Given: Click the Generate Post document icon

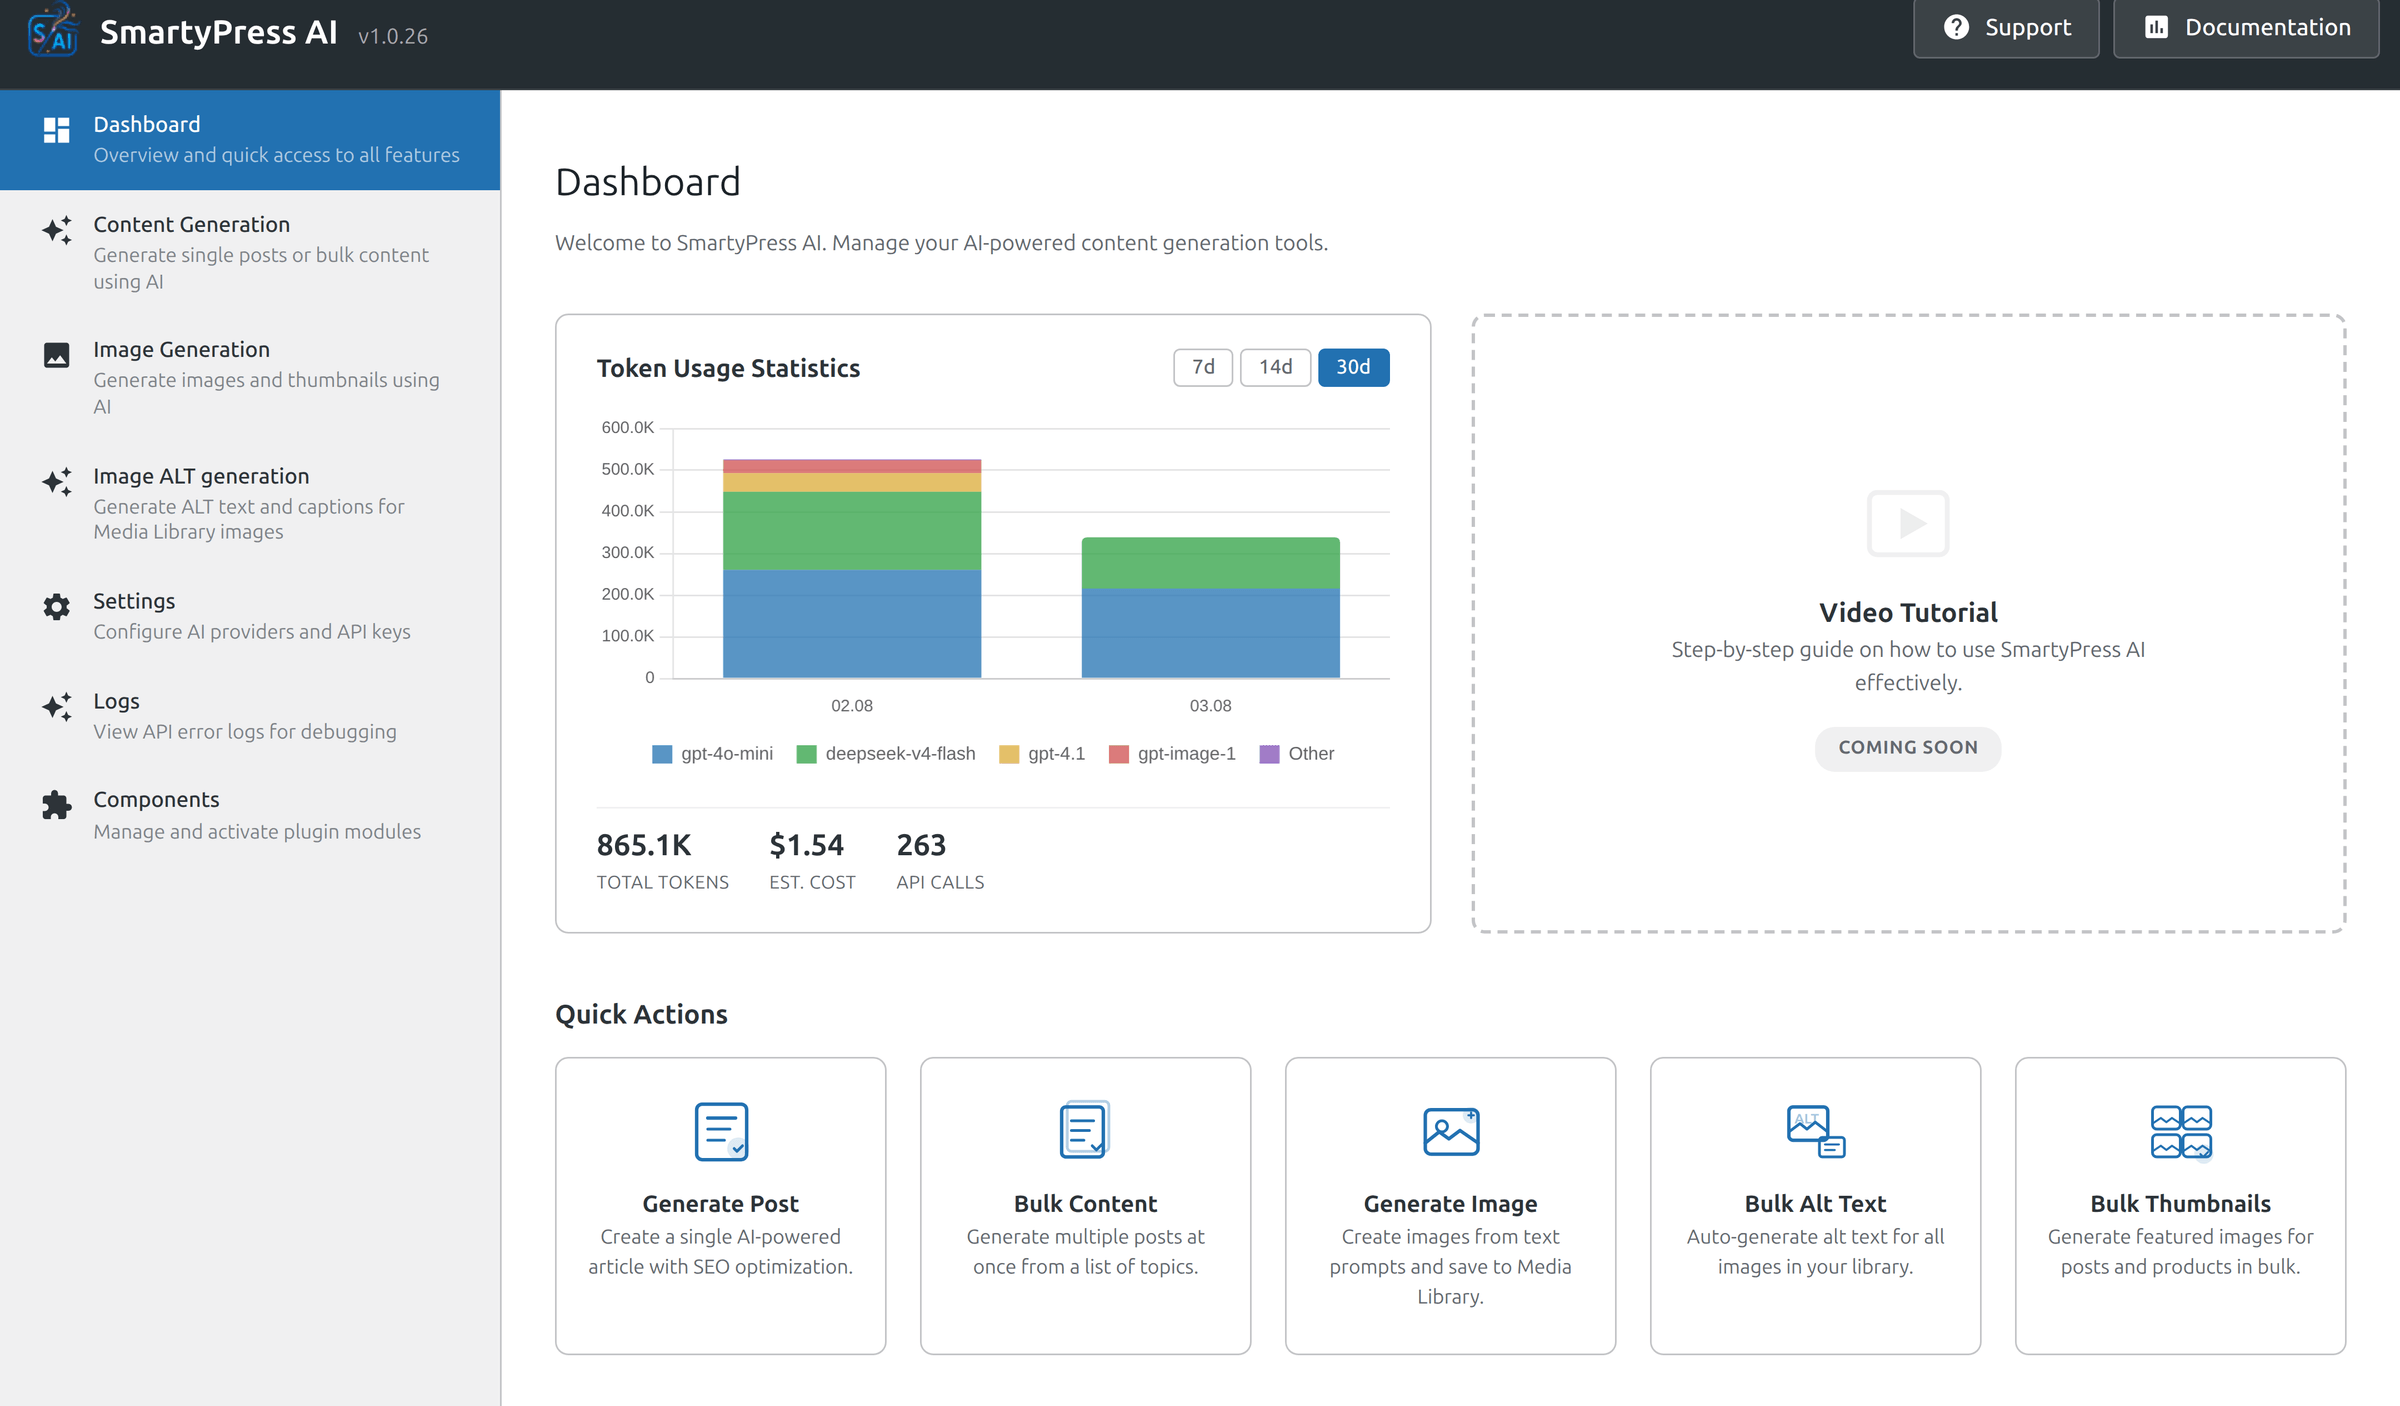Looking at the screenshot, I should (721, 1131).
